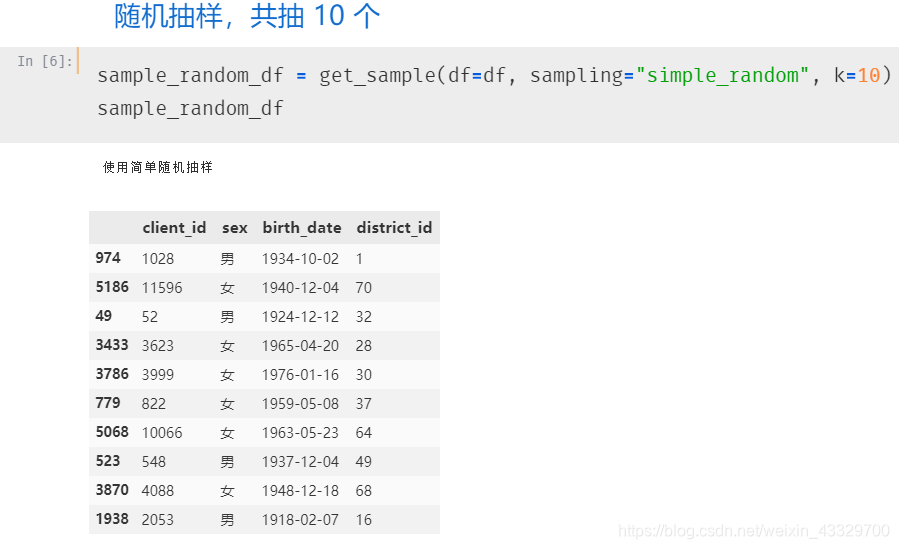This screenshot has width=899, height=549.
Task: Click row index 3870
Action: [112, 490]
